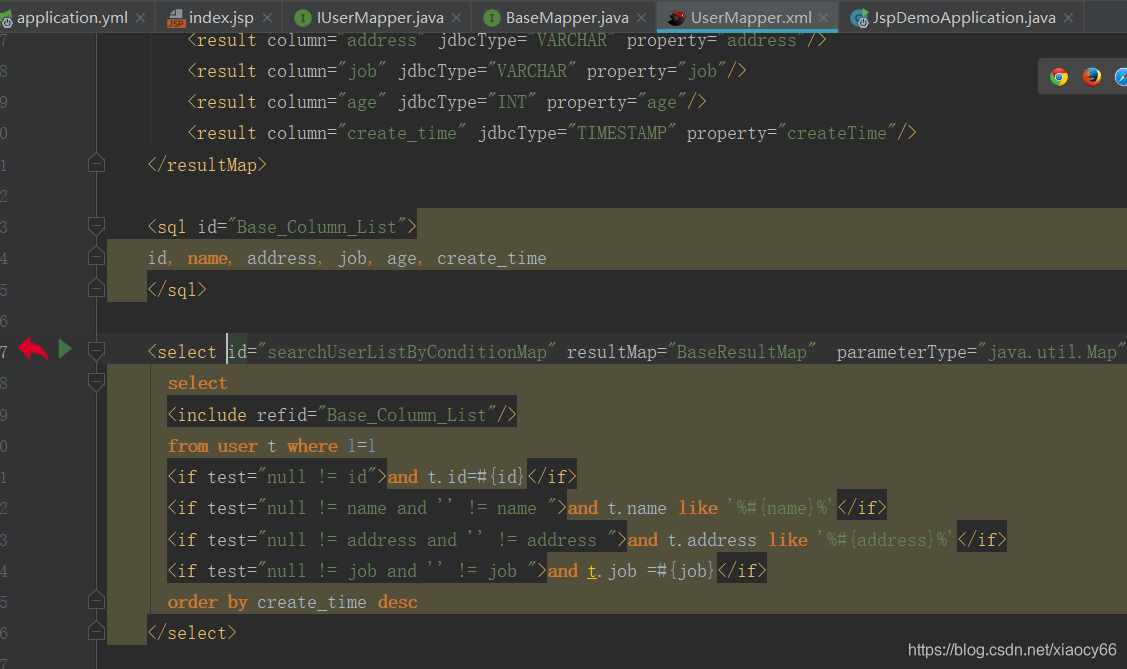The image size is (1127, 669).
Task: Toggle fold marker on the column list line
Action: [96, 257]
